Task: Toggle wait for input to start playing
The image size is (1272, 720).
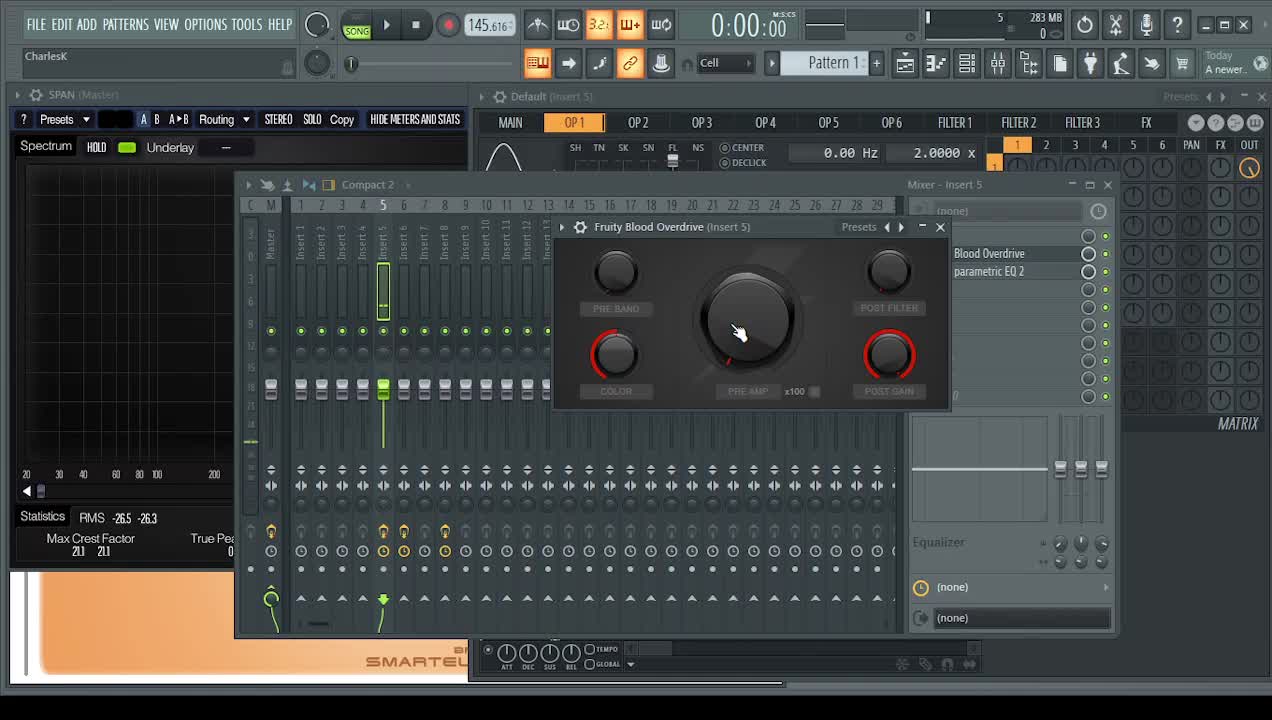Action: coord(568,25)
